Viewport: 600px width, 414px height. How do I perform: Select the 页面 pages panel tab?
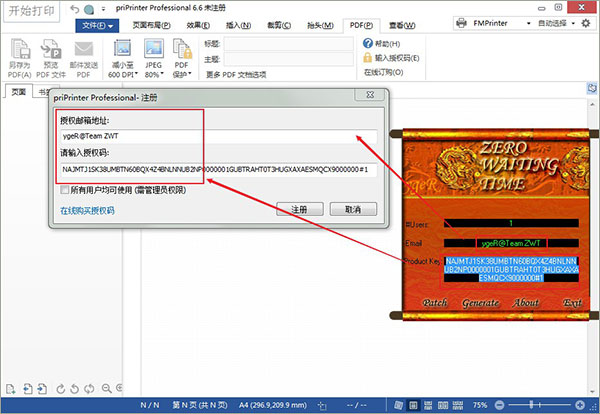pyautogui.click(x=18, y=91)
